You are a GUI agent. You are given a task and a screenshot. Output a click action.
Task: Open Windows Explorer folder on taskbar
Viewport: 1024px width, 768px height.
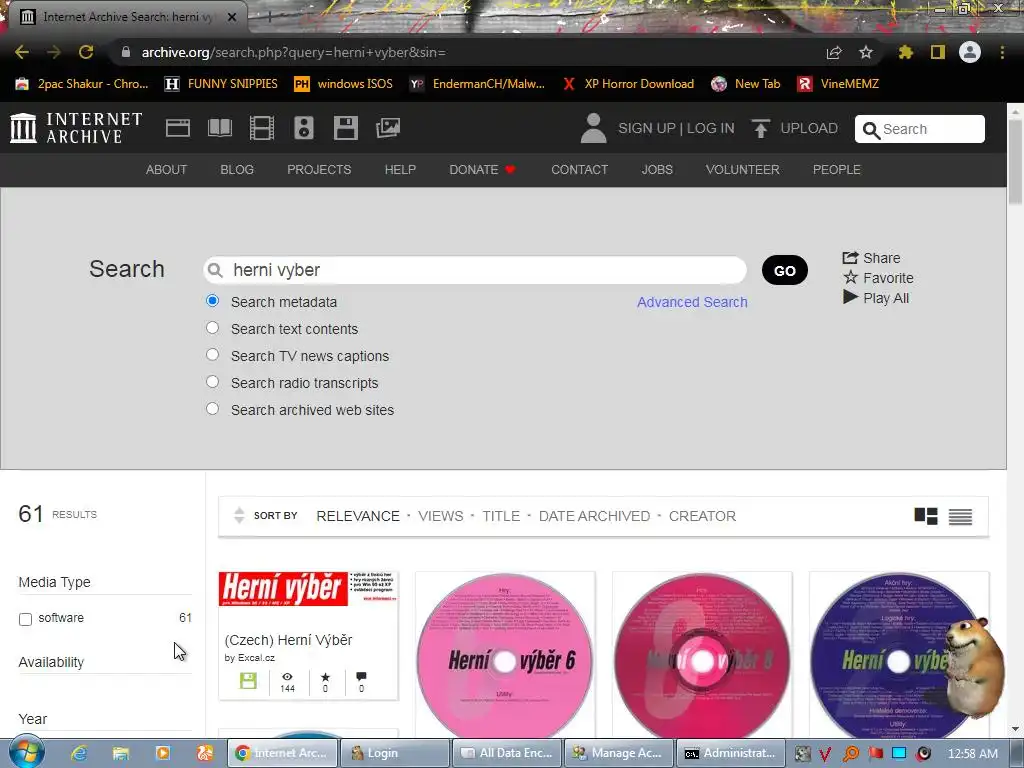coord(121,753)
